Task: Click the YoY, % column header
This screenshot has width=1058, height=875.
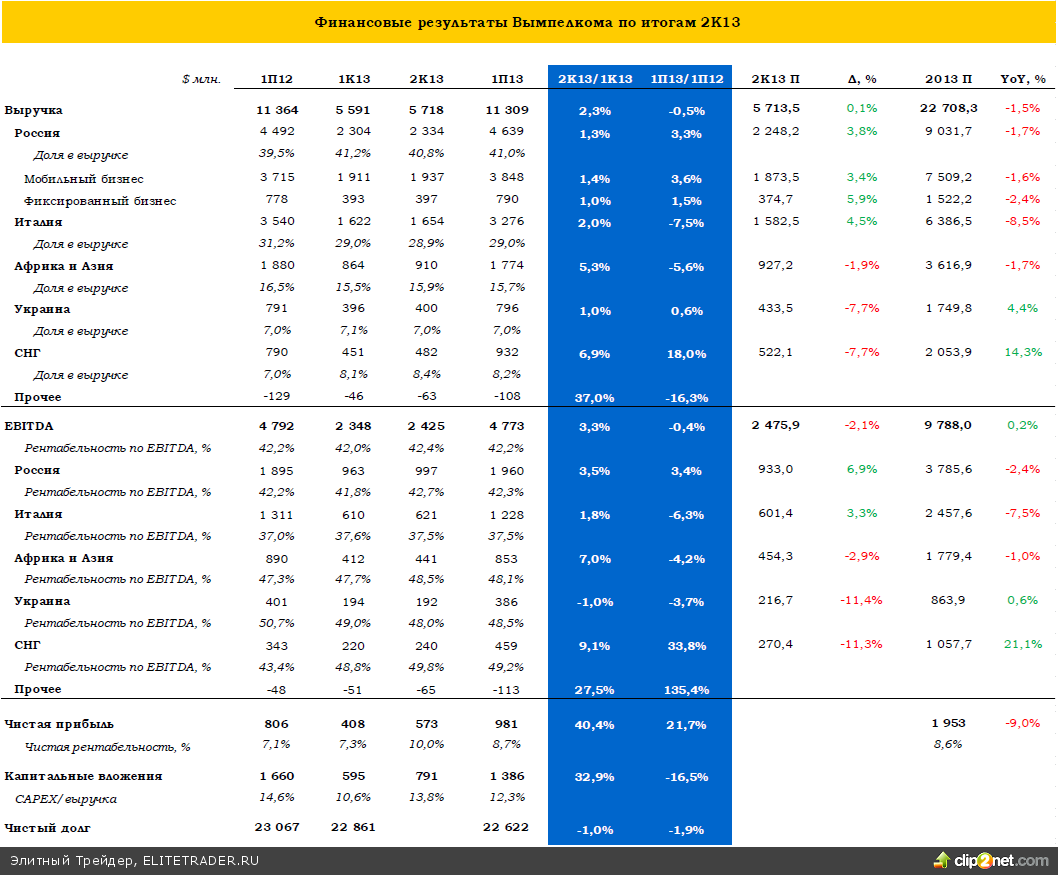Action: (1022, 78)
